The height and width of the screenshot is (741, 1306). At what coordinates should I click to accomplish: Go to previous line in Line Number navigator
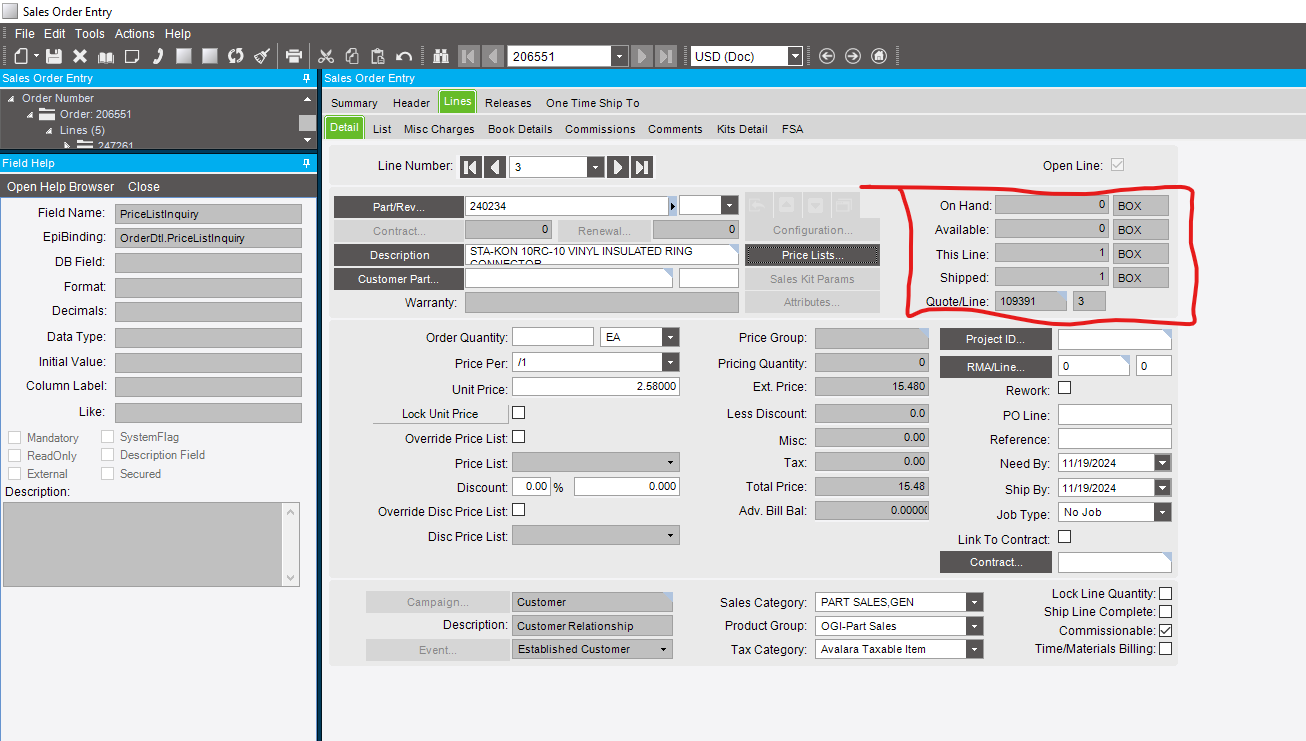click(495, 167)
